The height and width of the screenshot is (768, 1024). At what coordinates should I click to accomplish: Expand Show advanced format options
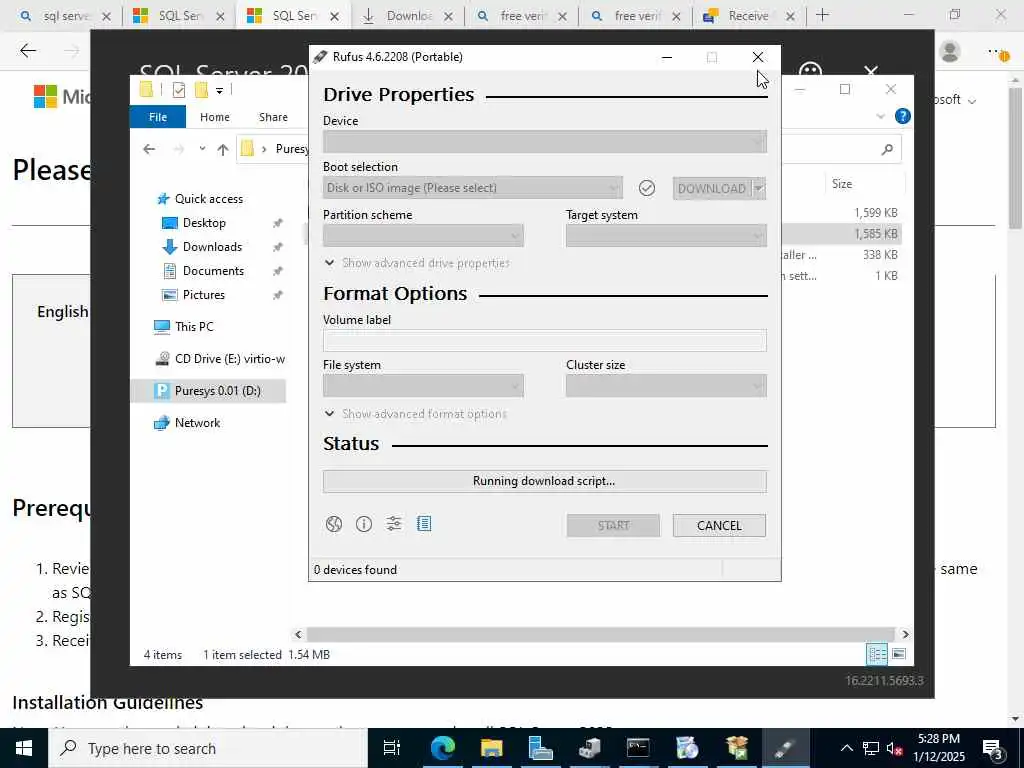(416, 414)
